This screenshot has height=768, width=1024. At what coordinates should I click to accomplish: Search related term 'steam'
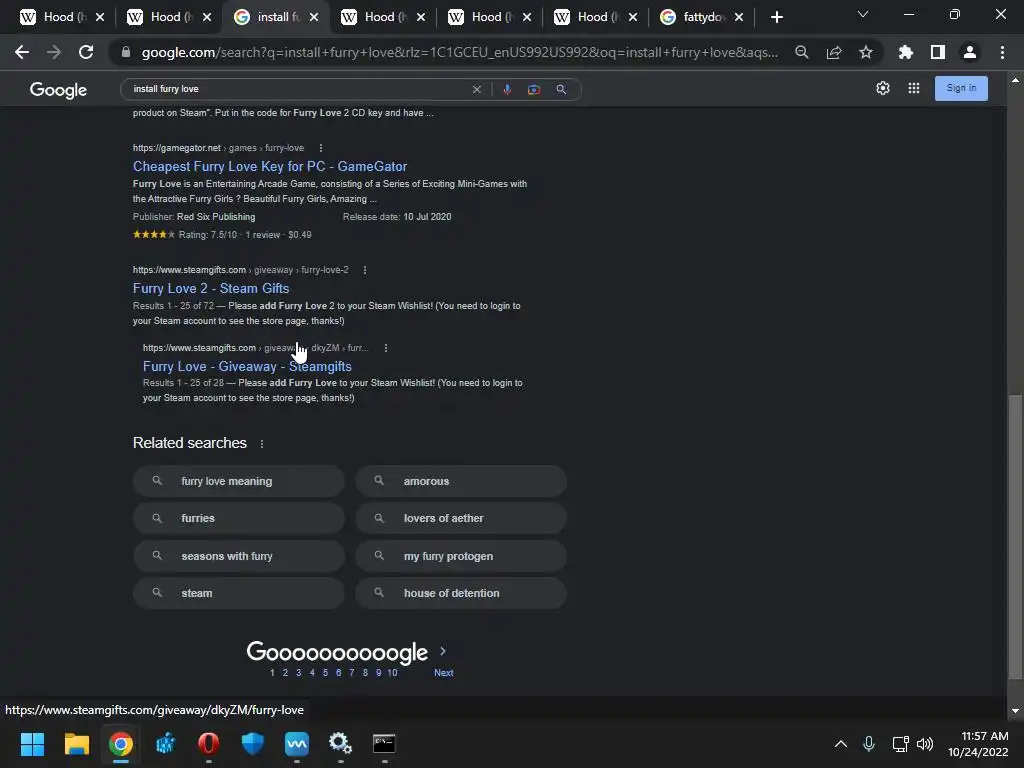click(x=238, y=594)
